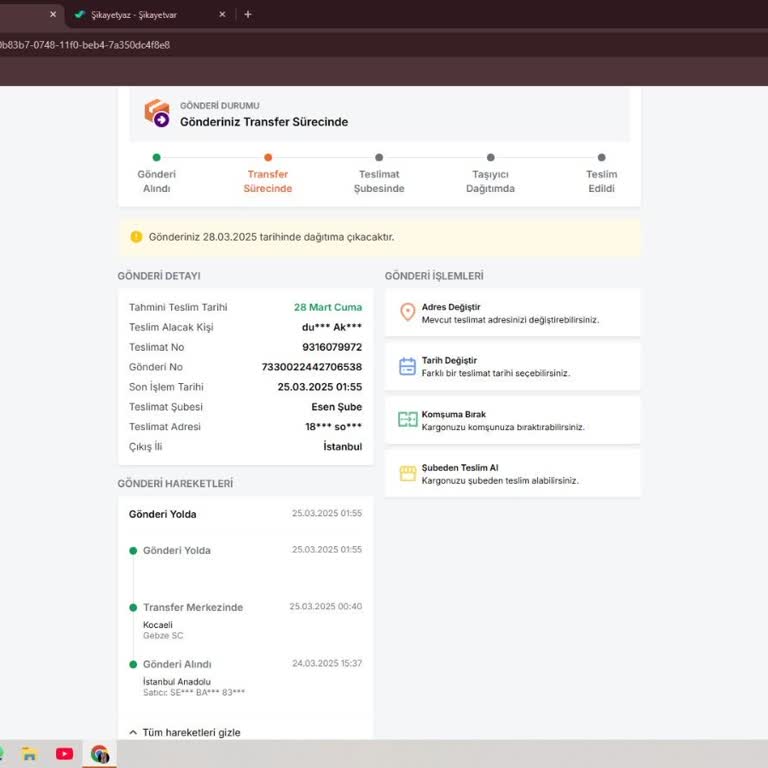
Task: Click the orange Transfer Sürecinde progress dot
Action: click(x=268, y=157)
